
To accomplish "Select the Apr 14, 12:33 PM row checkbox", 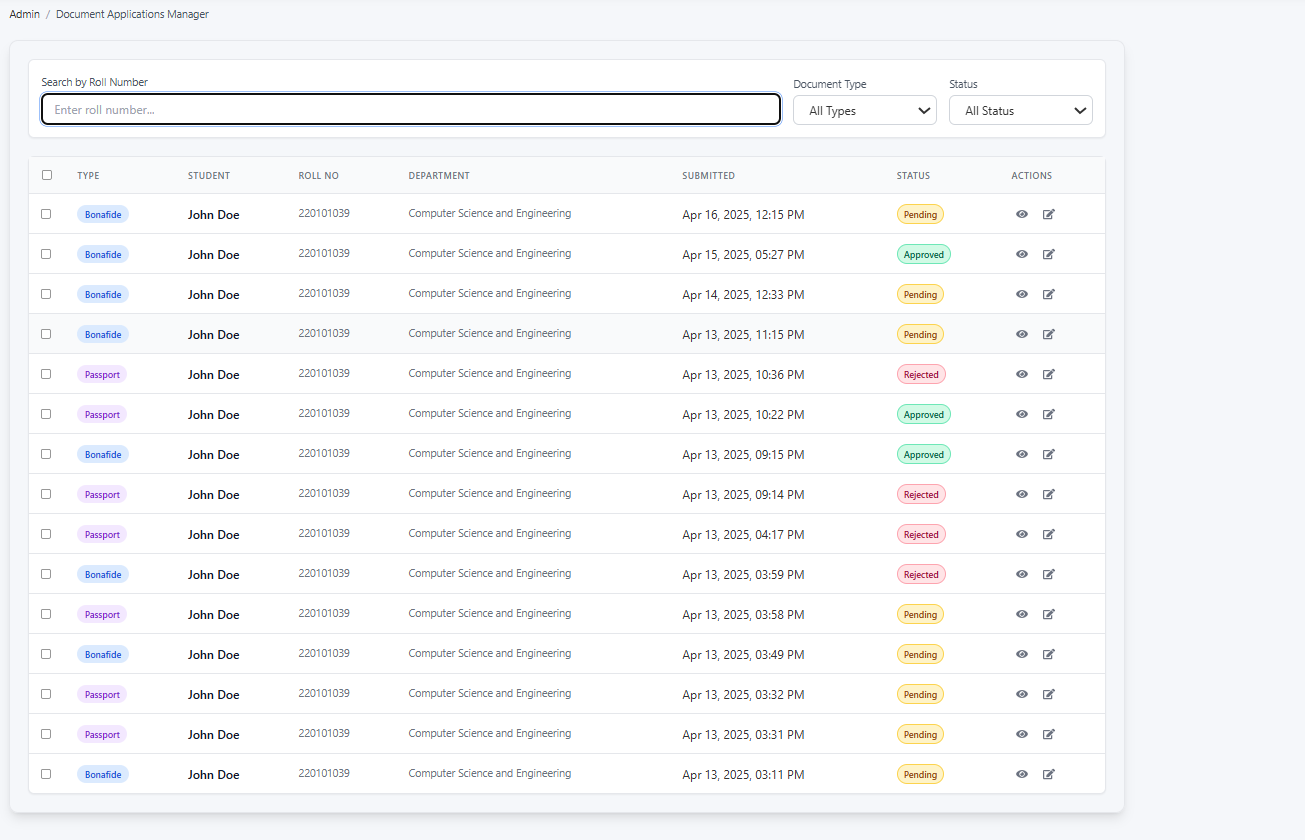I will (x=46, y=294).
